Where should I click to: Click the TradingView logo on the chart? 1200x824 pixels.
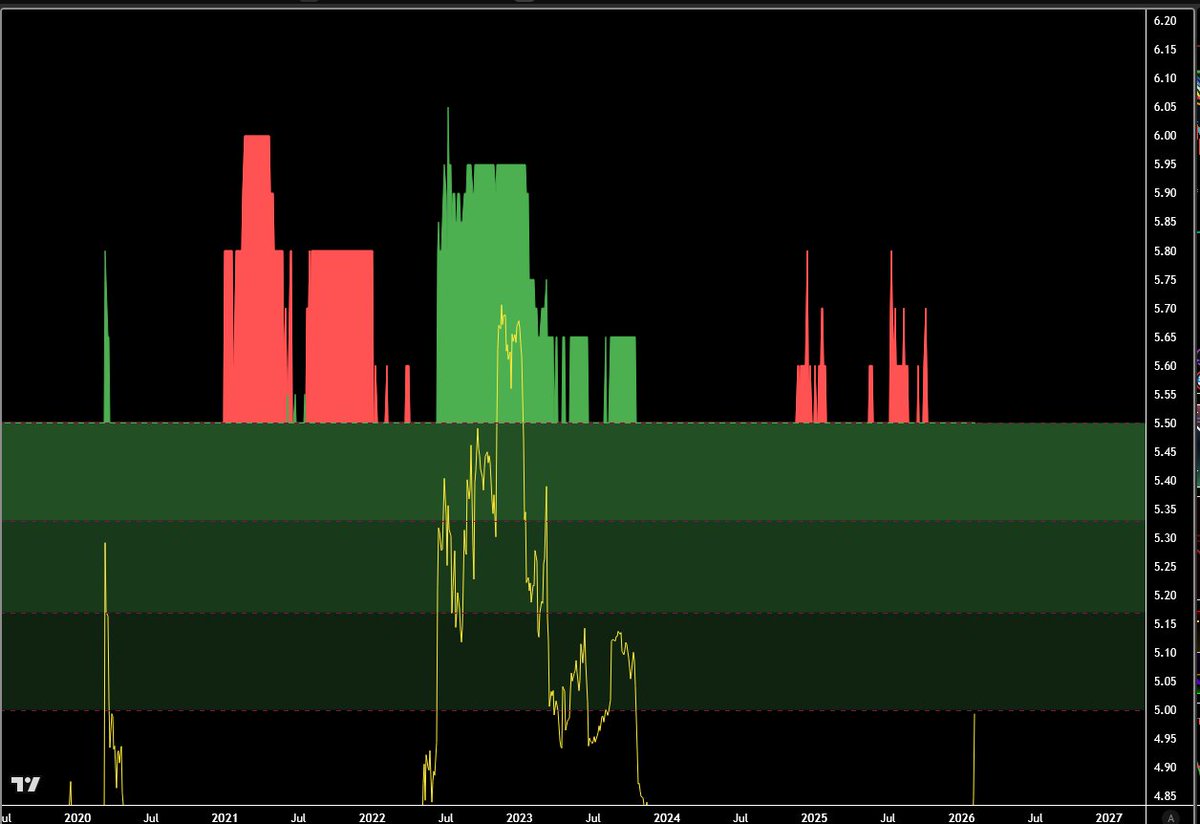click(26, 784)
